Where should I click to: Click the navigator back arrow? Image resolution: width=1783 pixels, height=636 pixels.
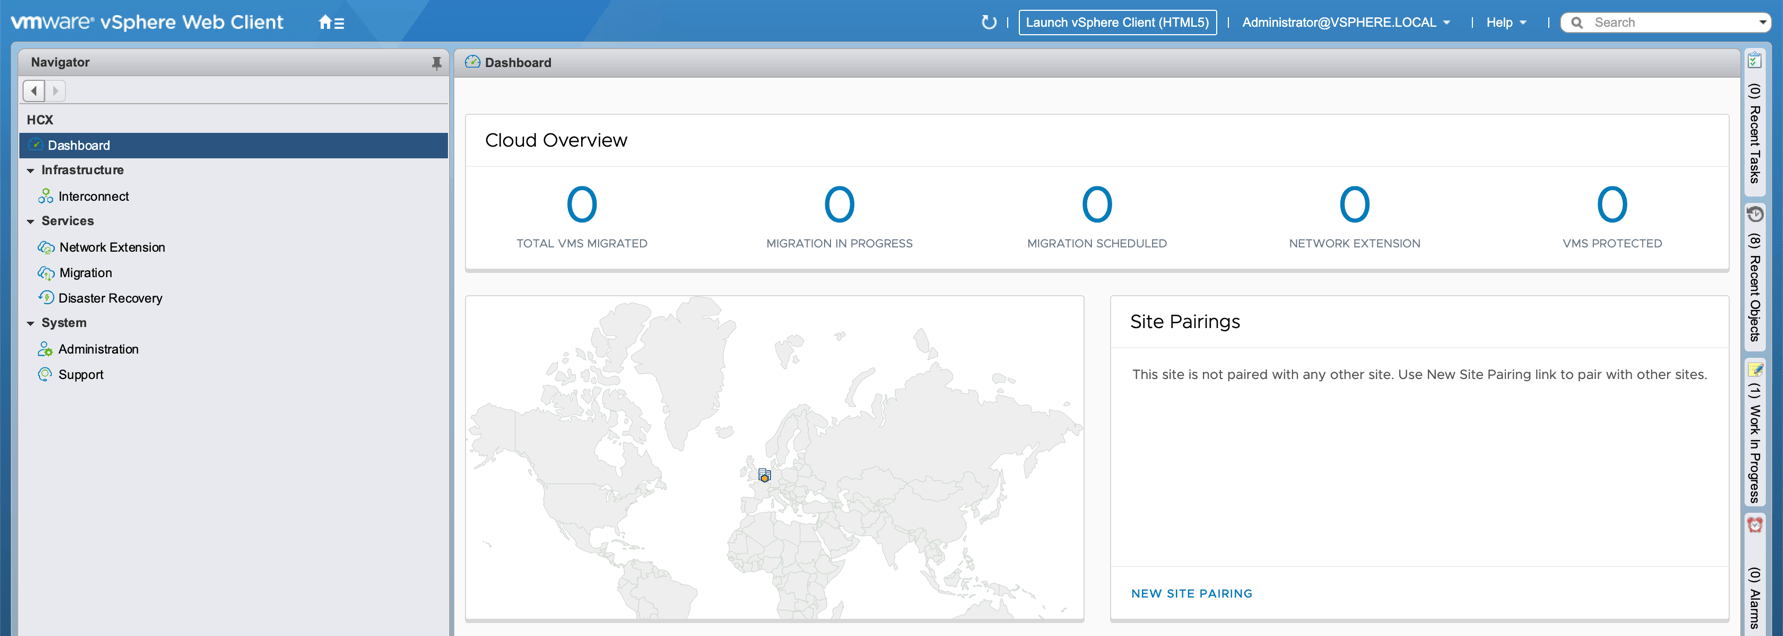(x=34, y=91)
